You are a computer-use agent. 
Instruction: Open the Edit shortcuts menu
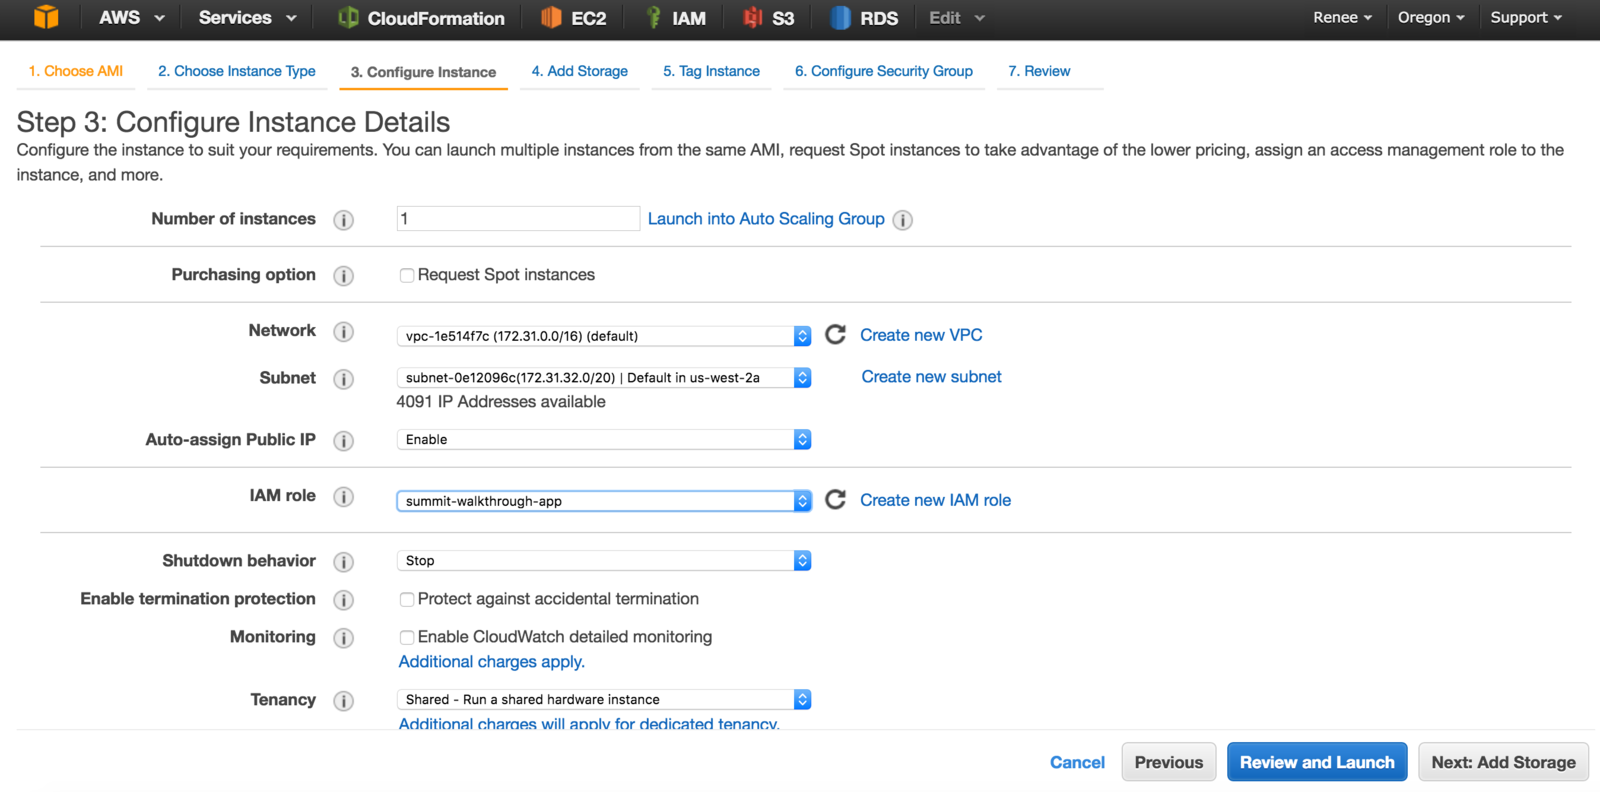click(x=957, y=18)
